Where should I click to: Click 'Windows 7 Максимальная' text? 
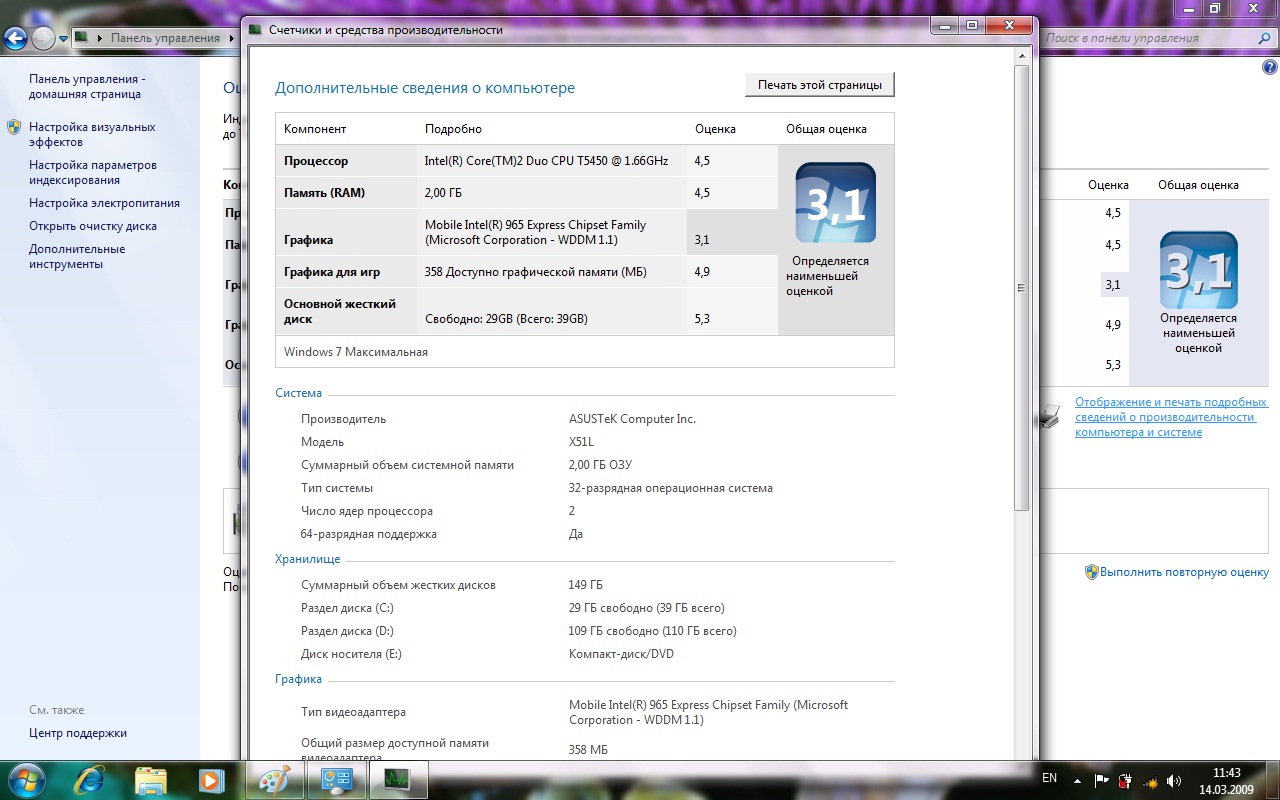pos(356,352)
